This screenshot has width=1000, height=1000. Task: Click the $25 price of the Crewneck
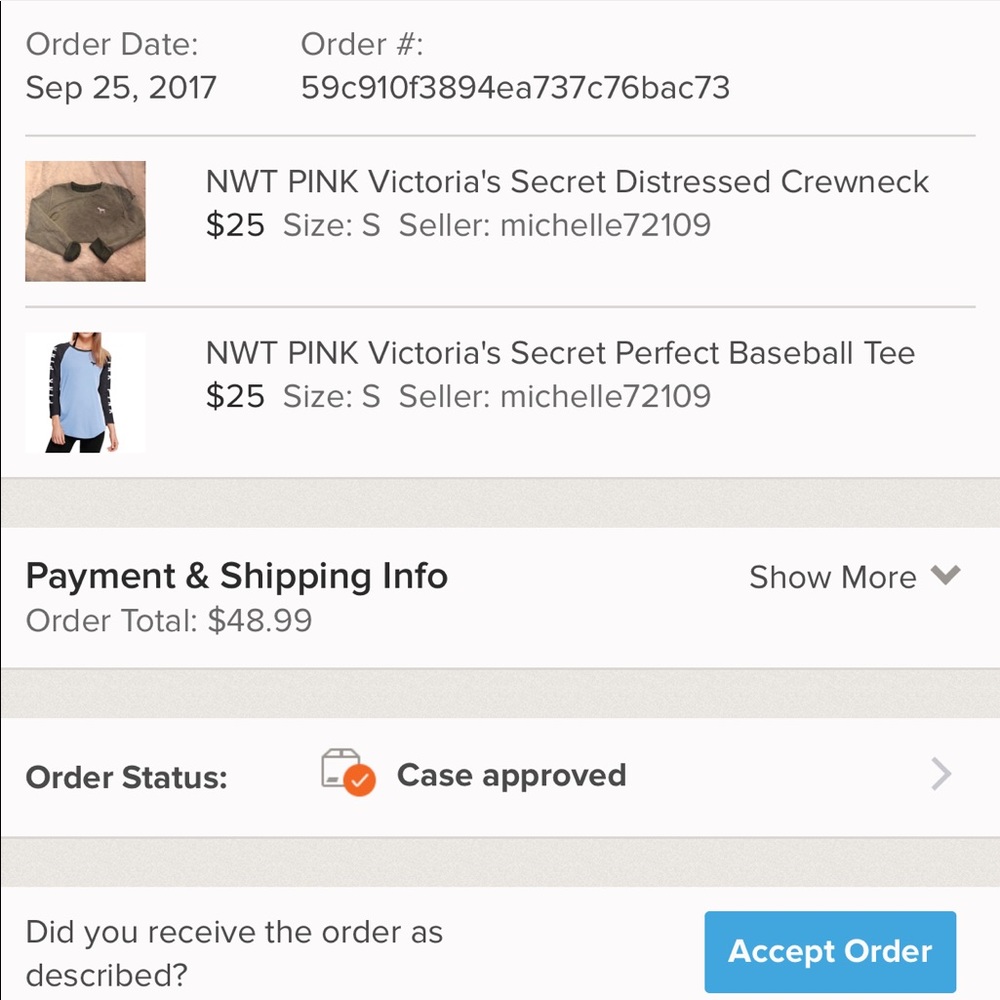[x=235, y=225]
